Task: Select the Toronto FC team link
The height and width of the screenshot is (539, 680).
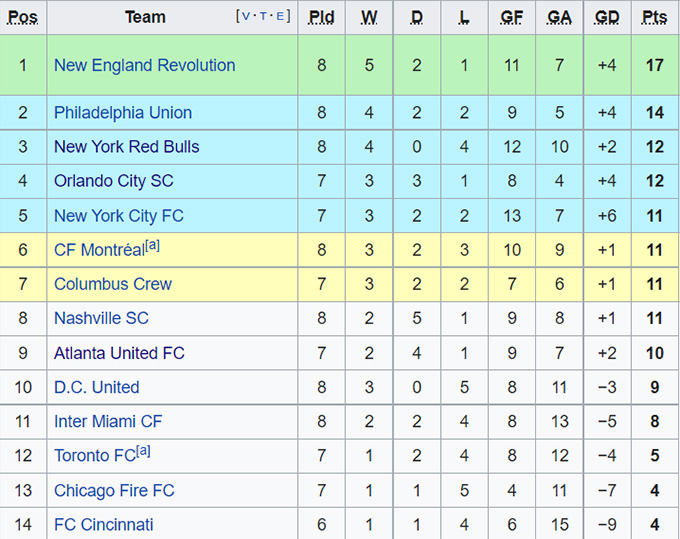Action: click(x=94, y=456)
